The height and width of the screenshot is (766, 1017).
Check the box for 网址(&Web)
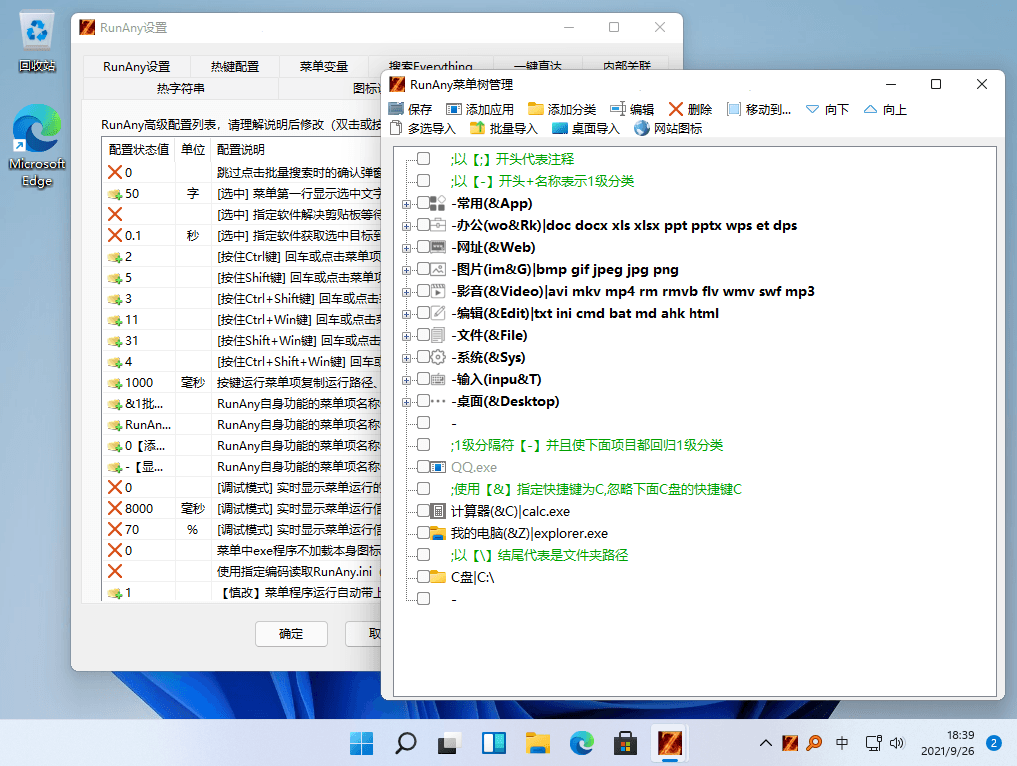[424, 247]
